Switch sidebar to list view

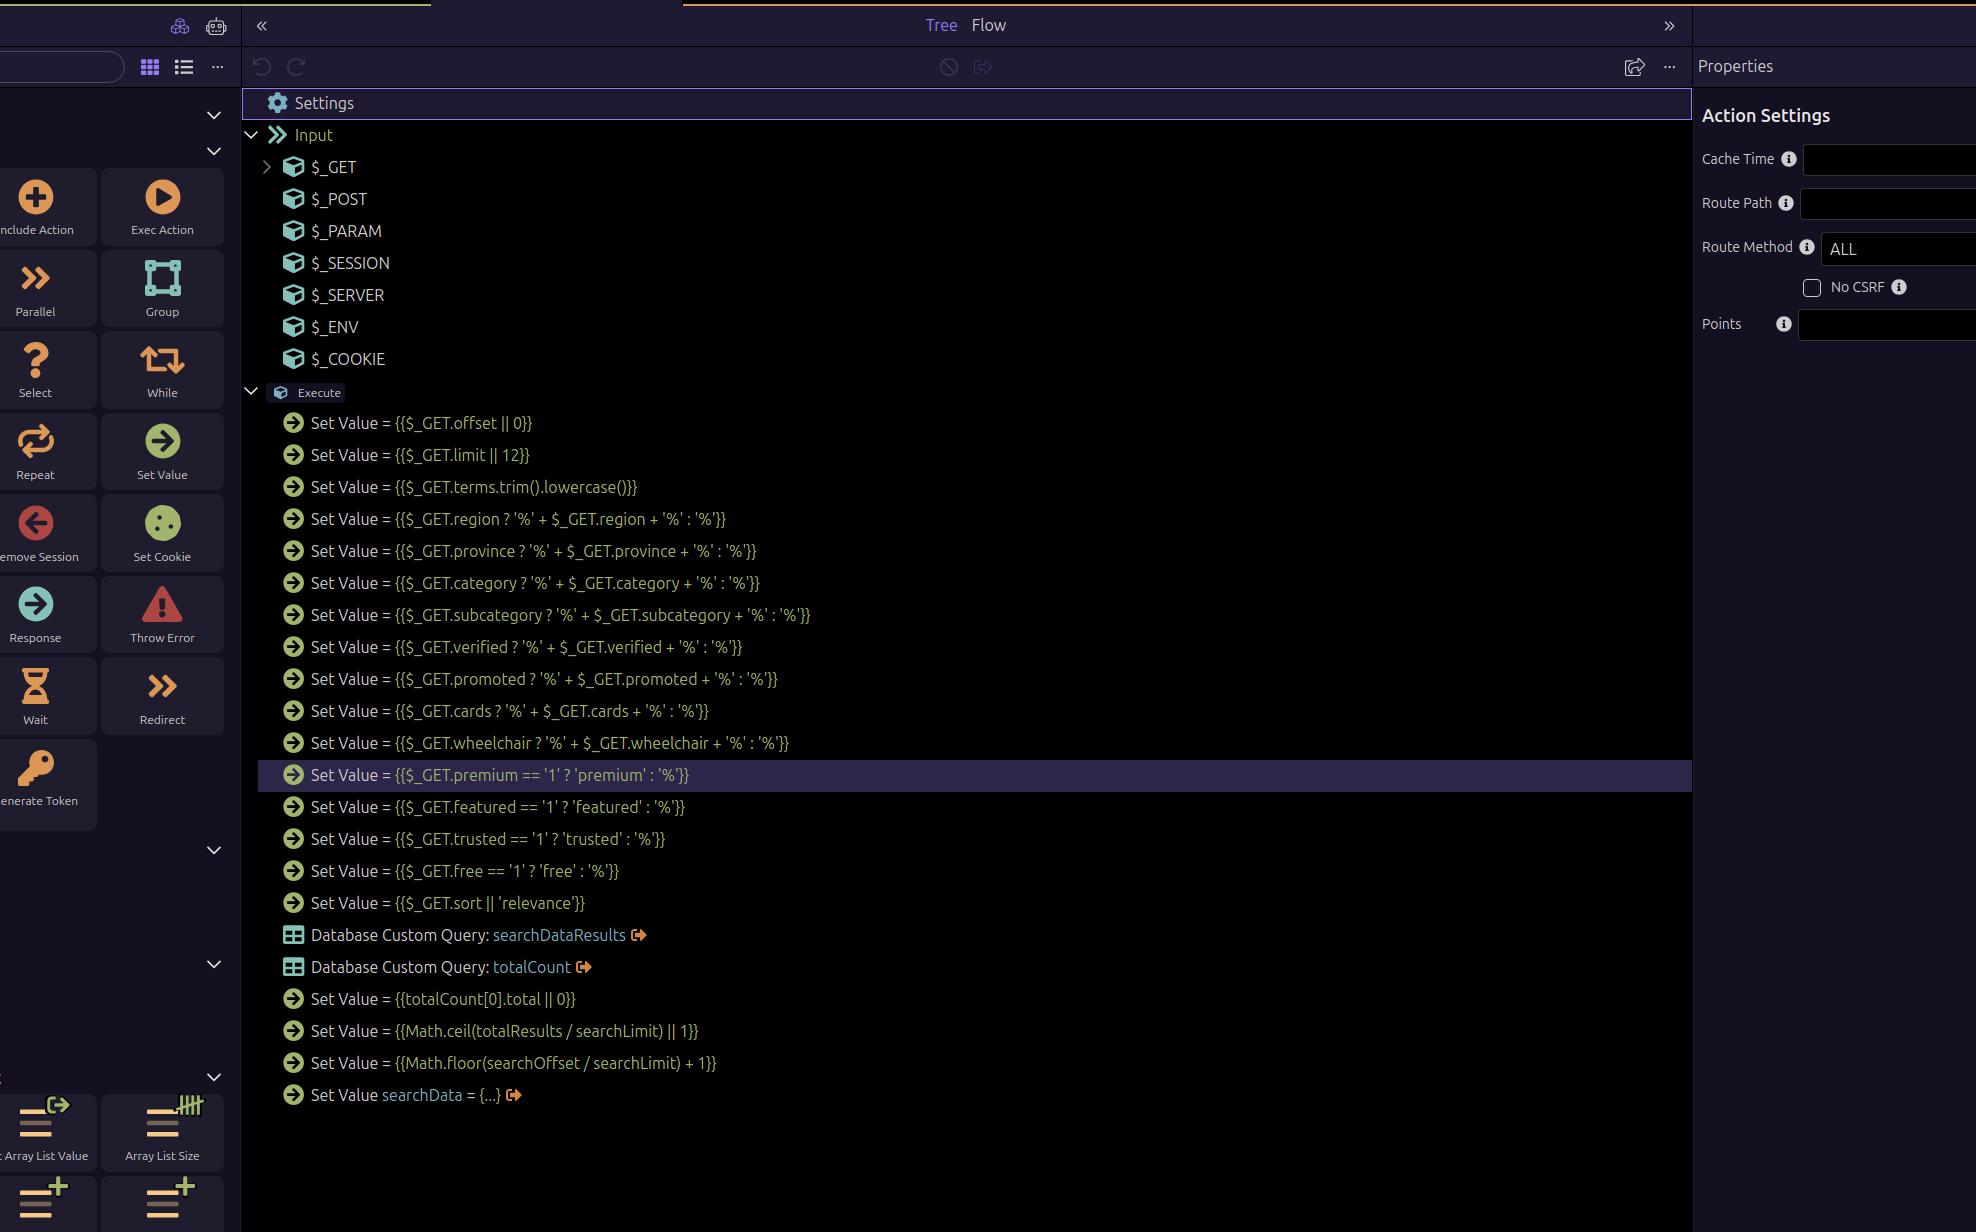pyautogui.click(x=184, y=67)
